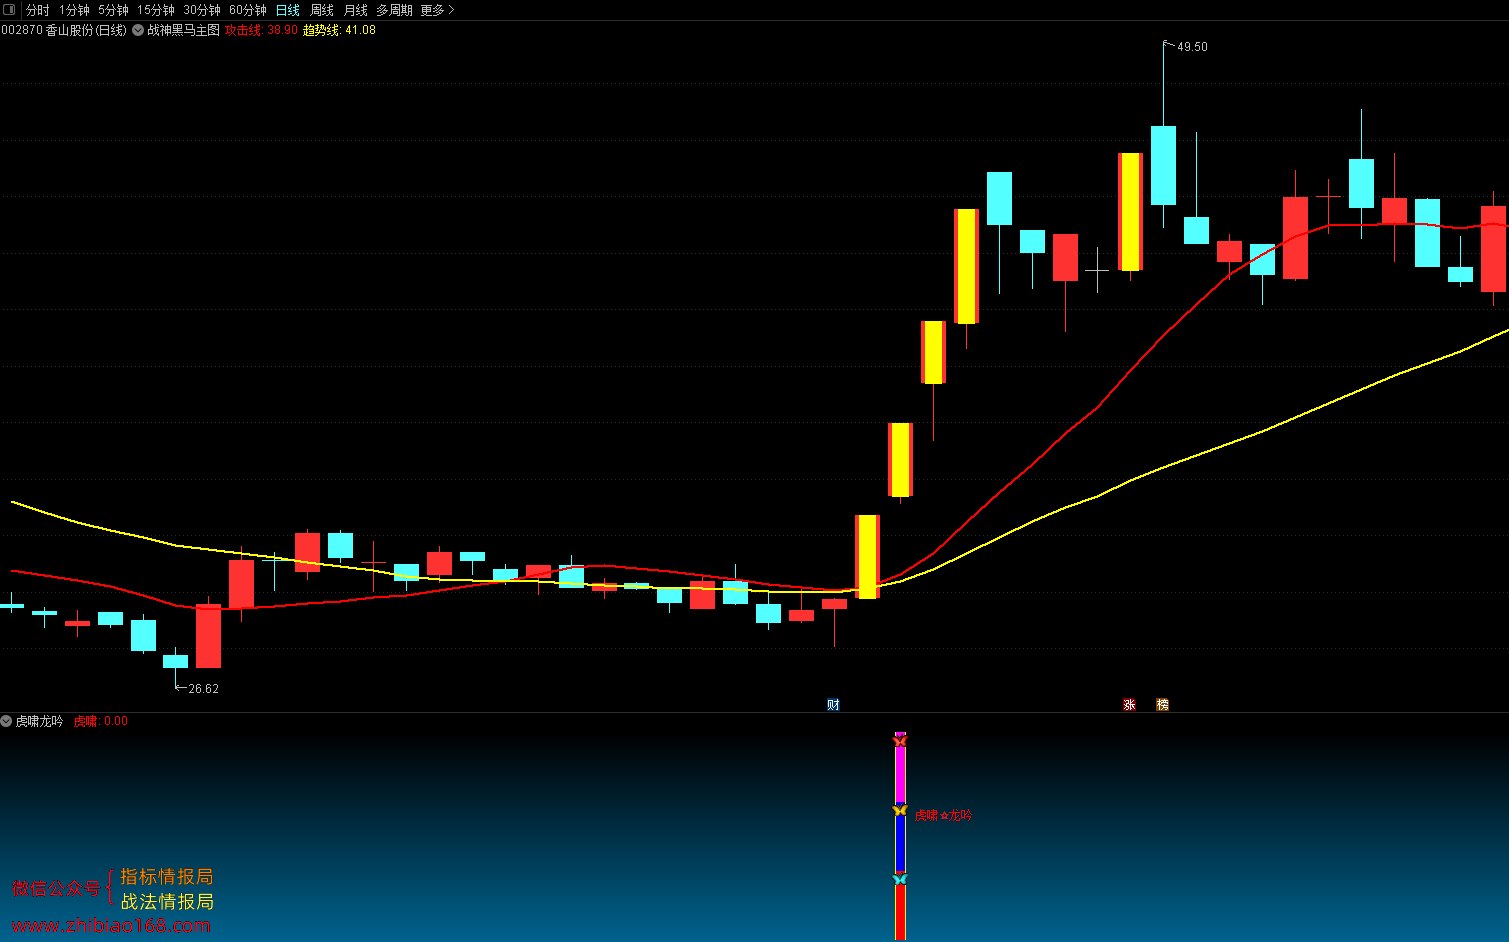The width and height of the screenshot is (1509, 942).
Task: Switch to the 5分钟 period tab
Action: point(113,10)
